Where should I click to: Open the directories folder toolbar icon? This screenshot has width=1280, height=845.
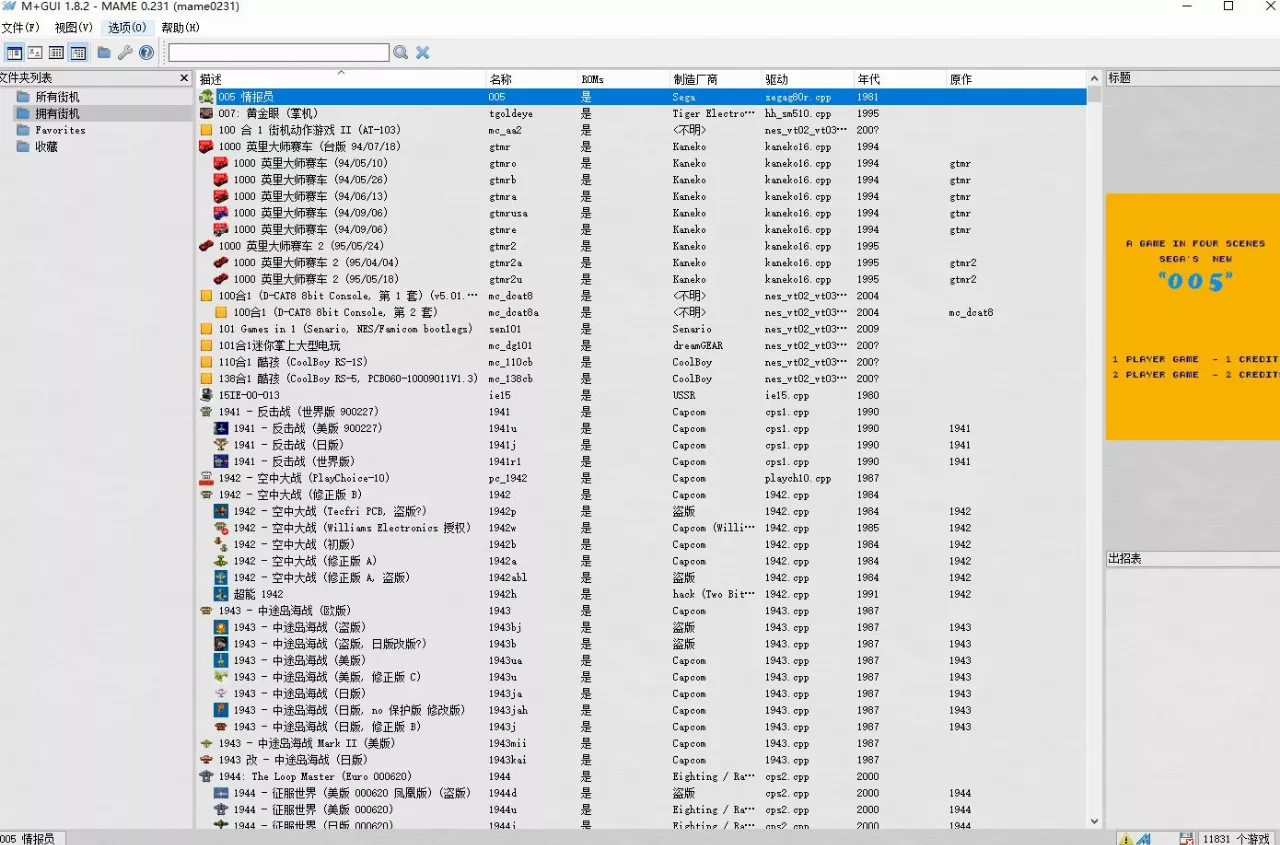104,53
